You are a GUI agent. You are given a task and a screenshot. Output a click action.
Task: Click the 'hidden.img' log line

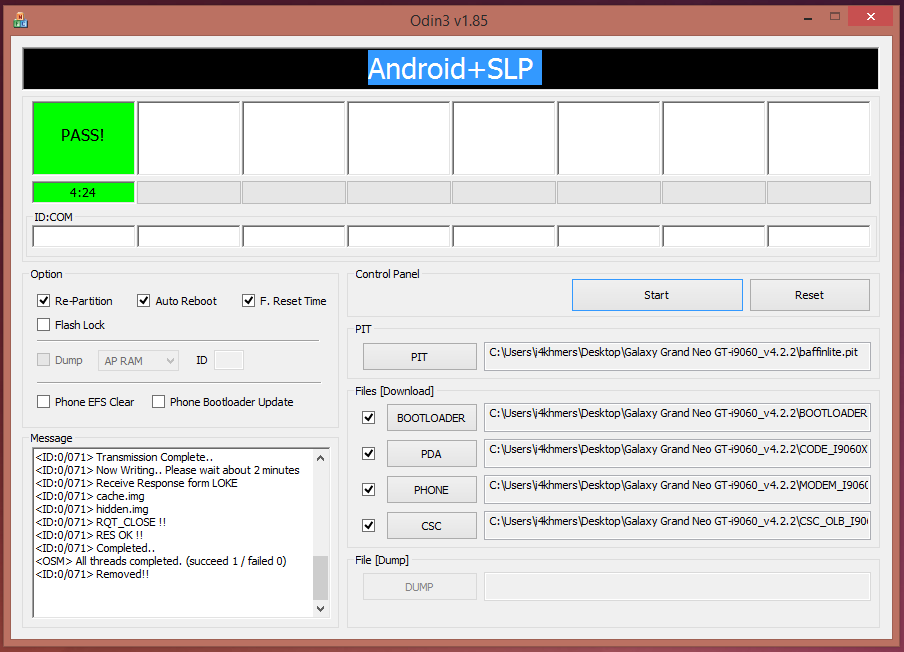(x=92, y=509)
